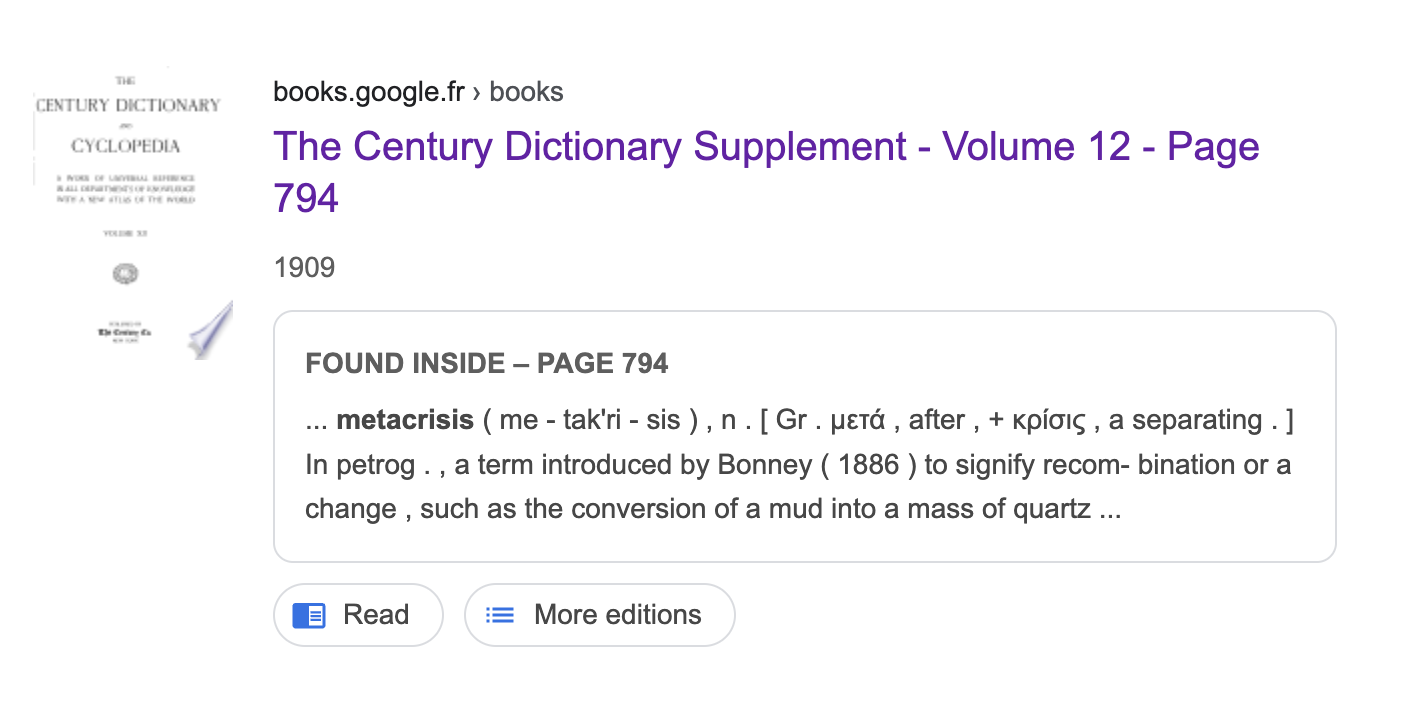The width and height of the screenshot is (1421, 704).
Task: Click the Century Dictionary cover thumbnail title
Action: click(128, 105)
